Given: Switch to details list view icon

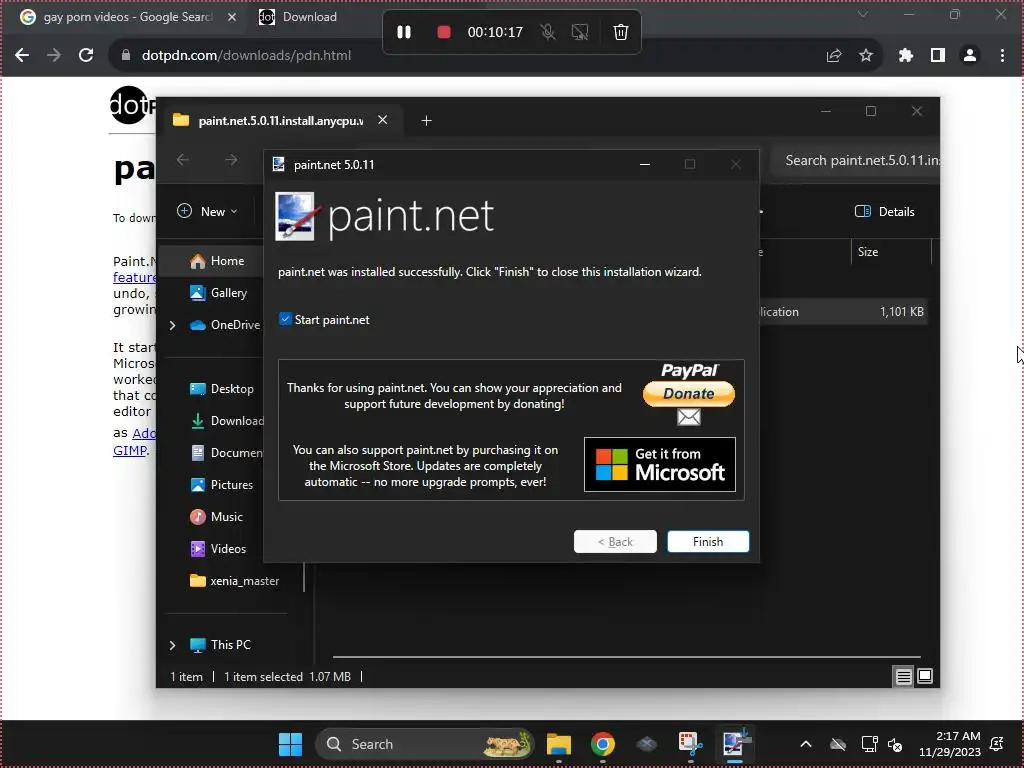Looking at the screenshot, I should coord(903,677).
